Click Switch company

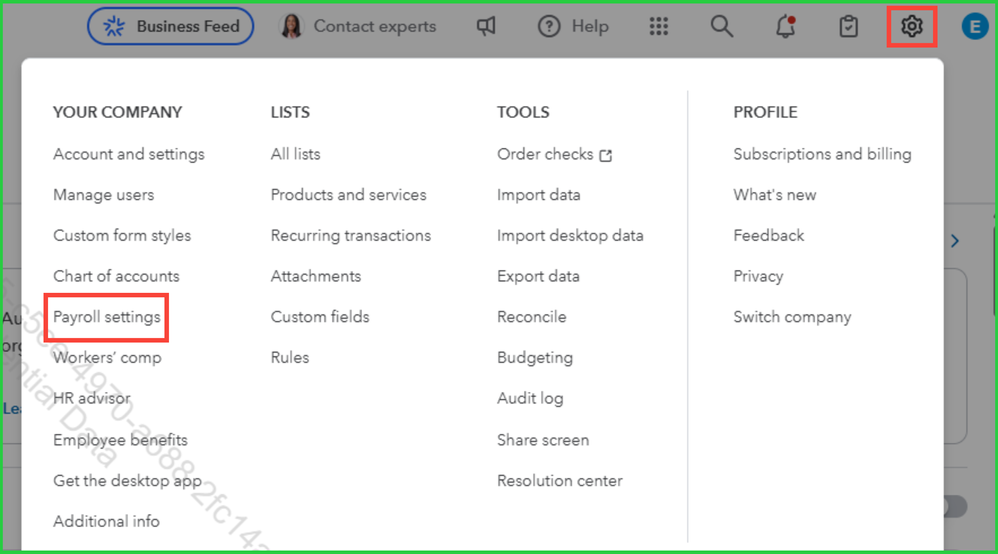click(x=792, y=317)
